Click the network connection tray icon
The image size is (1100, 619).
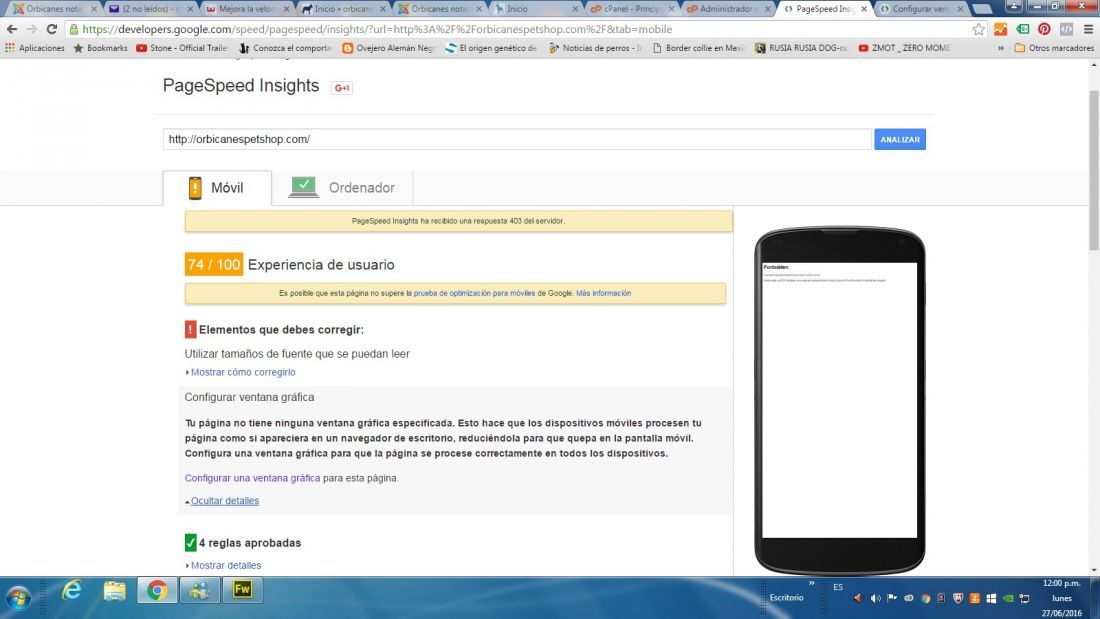(x=1024, y=599)
